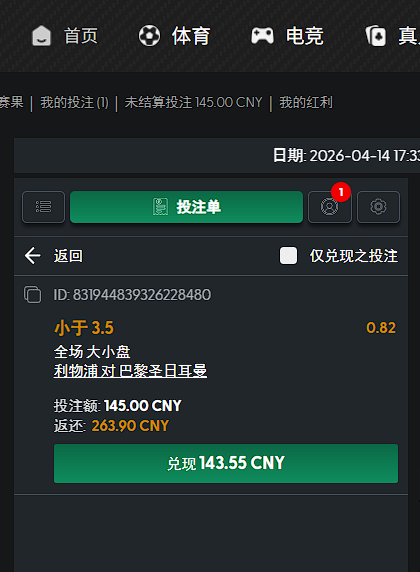Screen dimensions: 420x572
Task: Go to the 首页 menu label
Action: pos(81,36)
